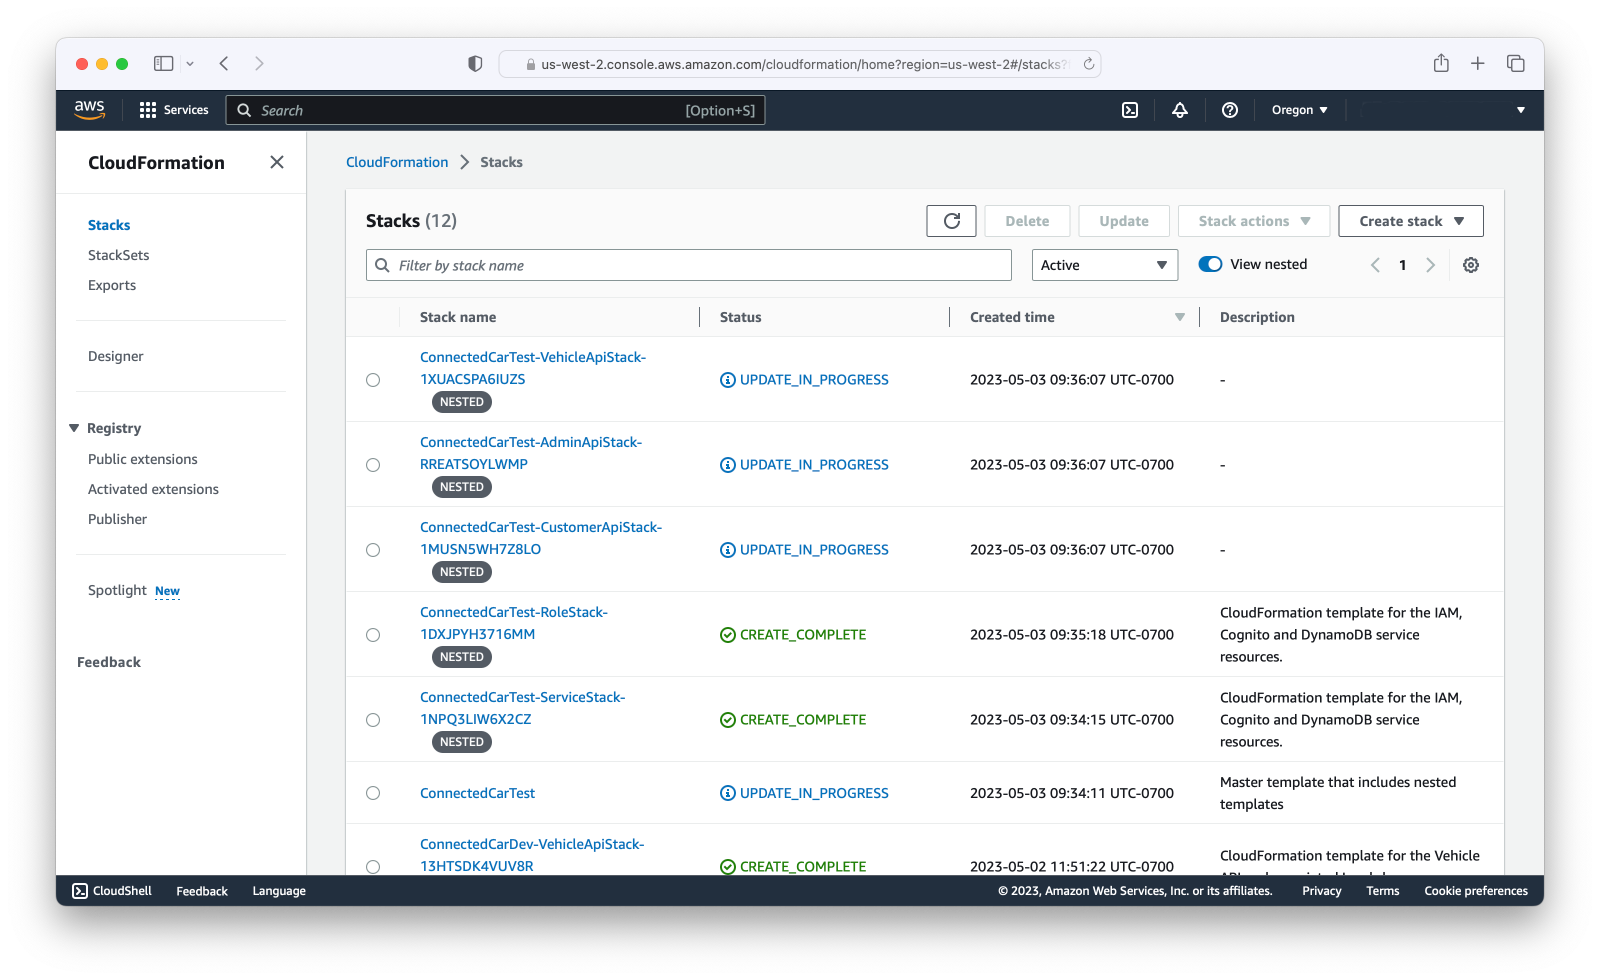Open Designer in the sidebar
The image size is (1600, 980).
[x=115, y=356]
